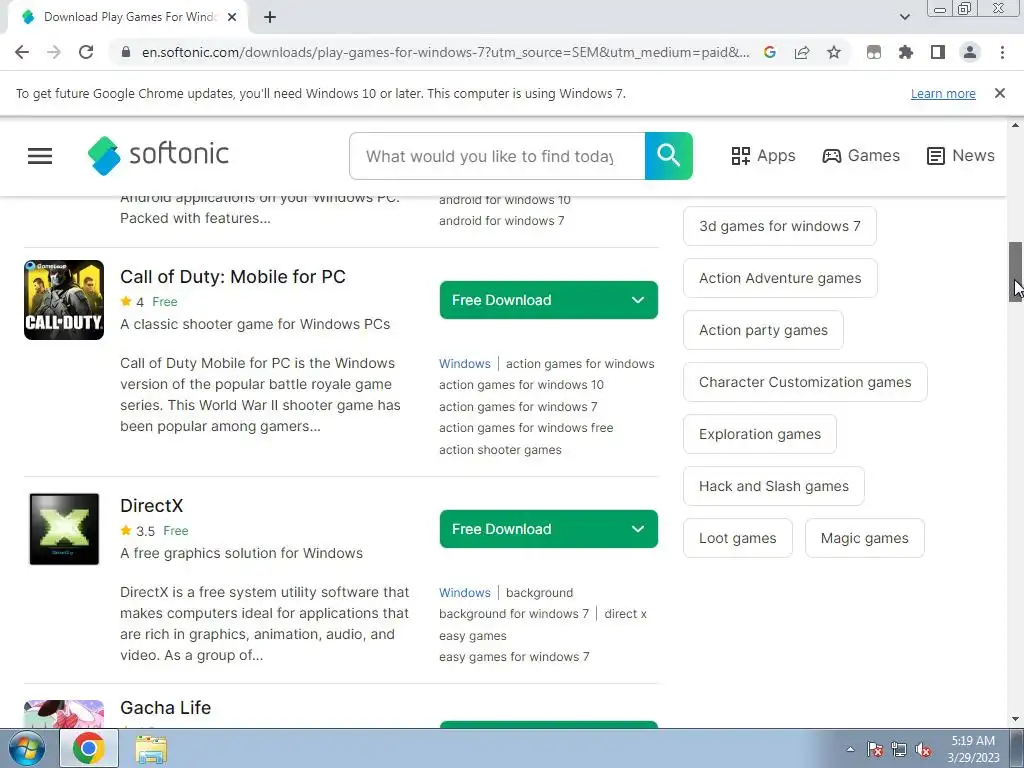Click the browser forward arrow

(x=54, y=52)
